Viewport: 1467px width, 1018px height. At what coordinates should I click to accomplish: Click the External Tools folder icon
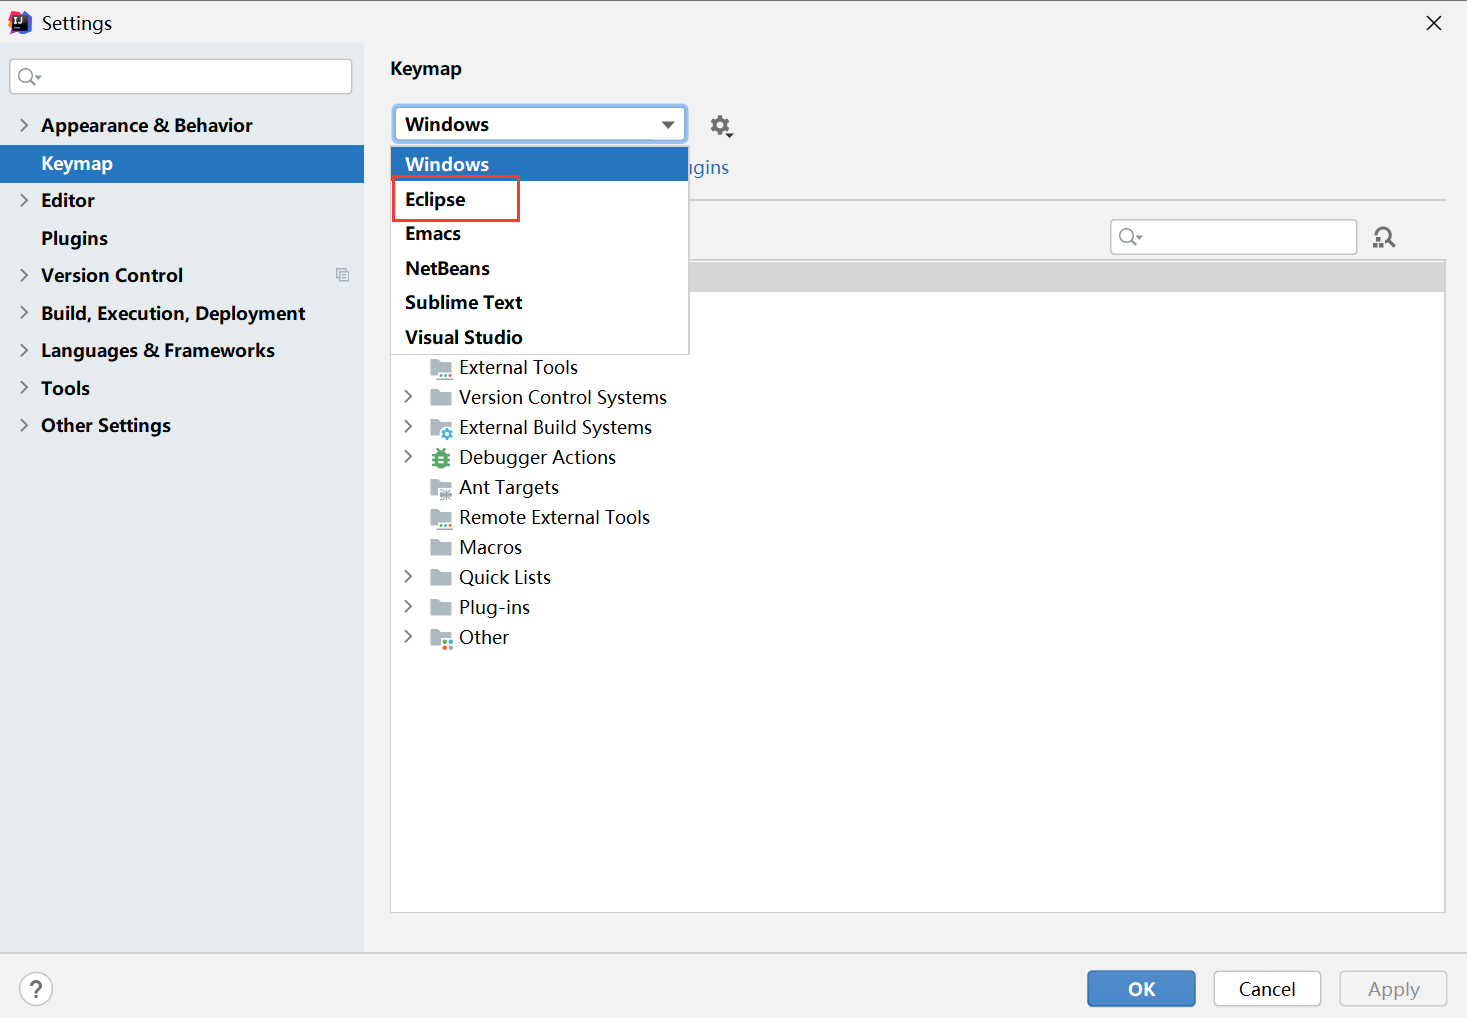pyautogui.click(x=441, y=368)
